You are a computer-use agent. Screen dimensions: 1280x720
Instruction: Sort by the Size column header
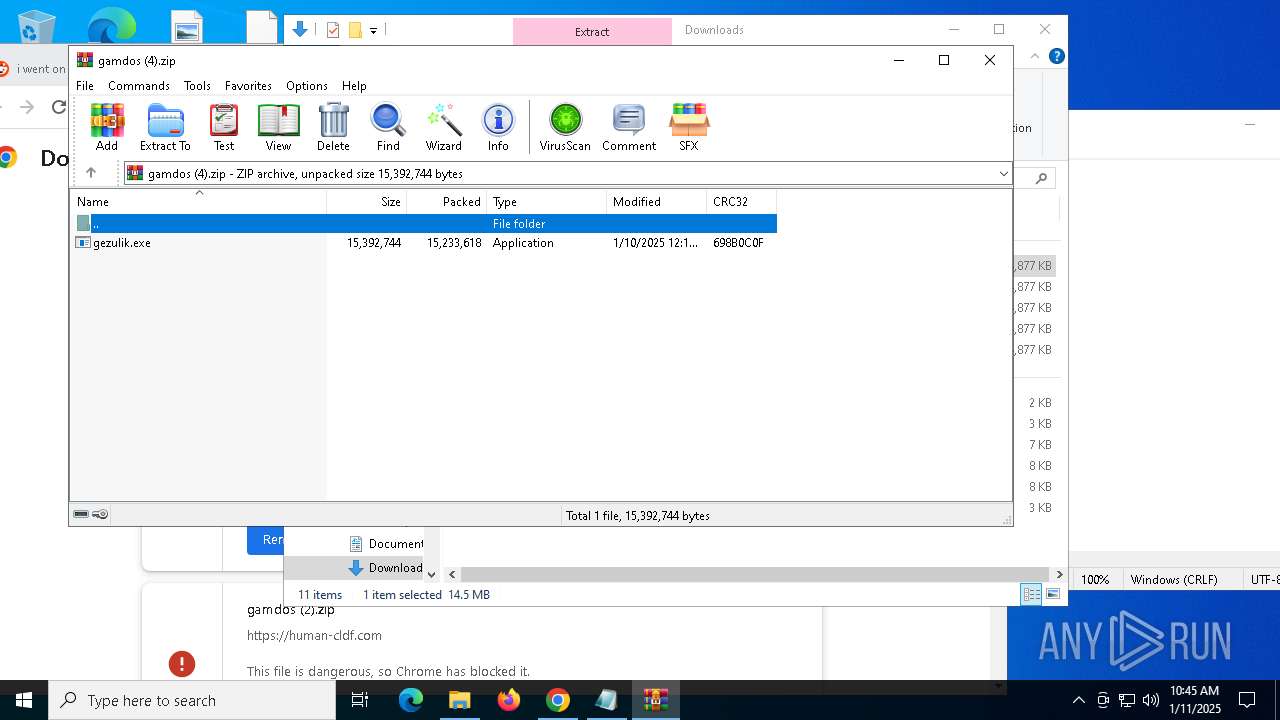[367, 202]
